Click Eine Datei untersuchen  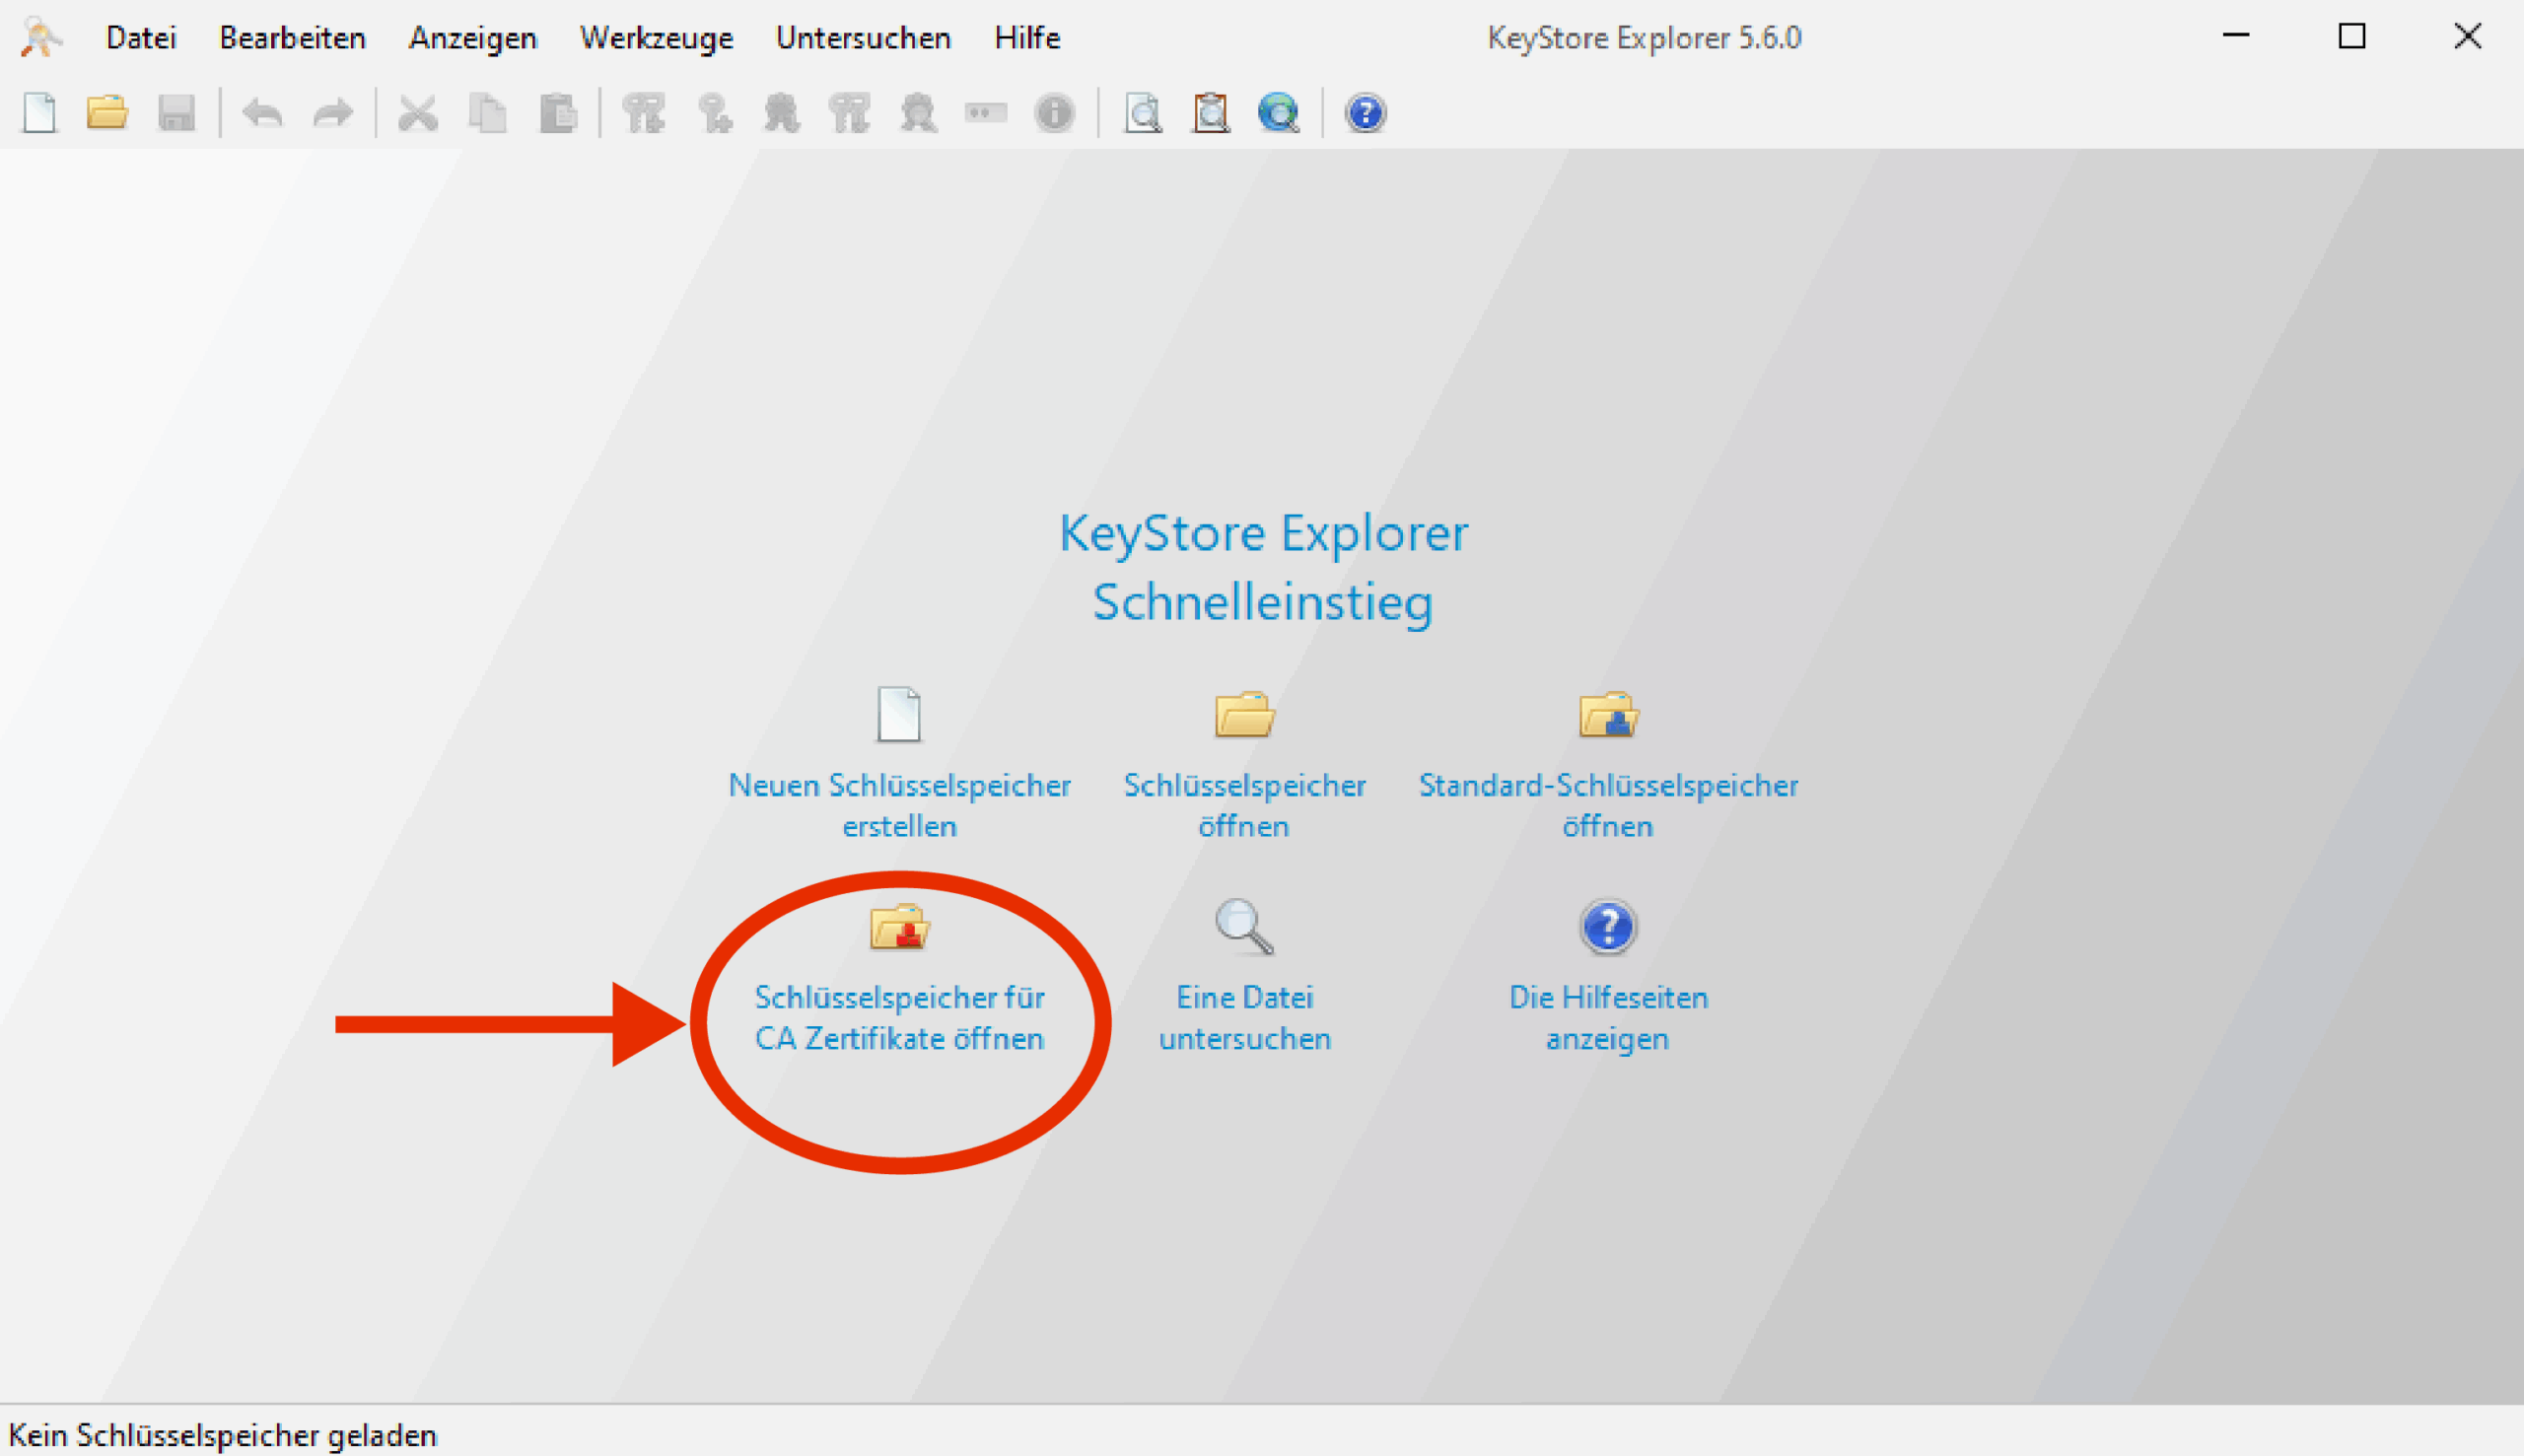coord(1244,977)
